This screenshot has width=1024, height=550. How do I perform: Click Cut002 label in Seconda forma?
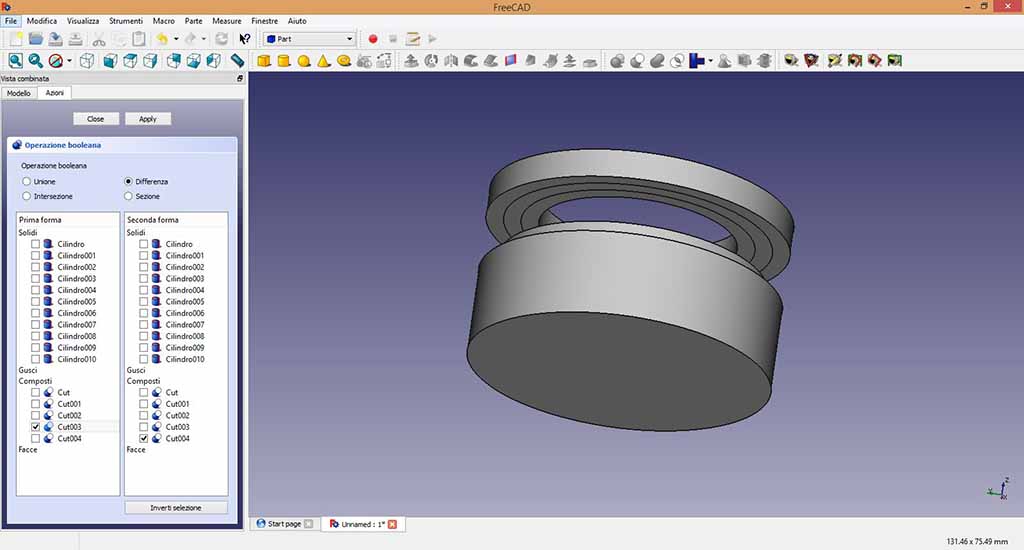[177, 415]
